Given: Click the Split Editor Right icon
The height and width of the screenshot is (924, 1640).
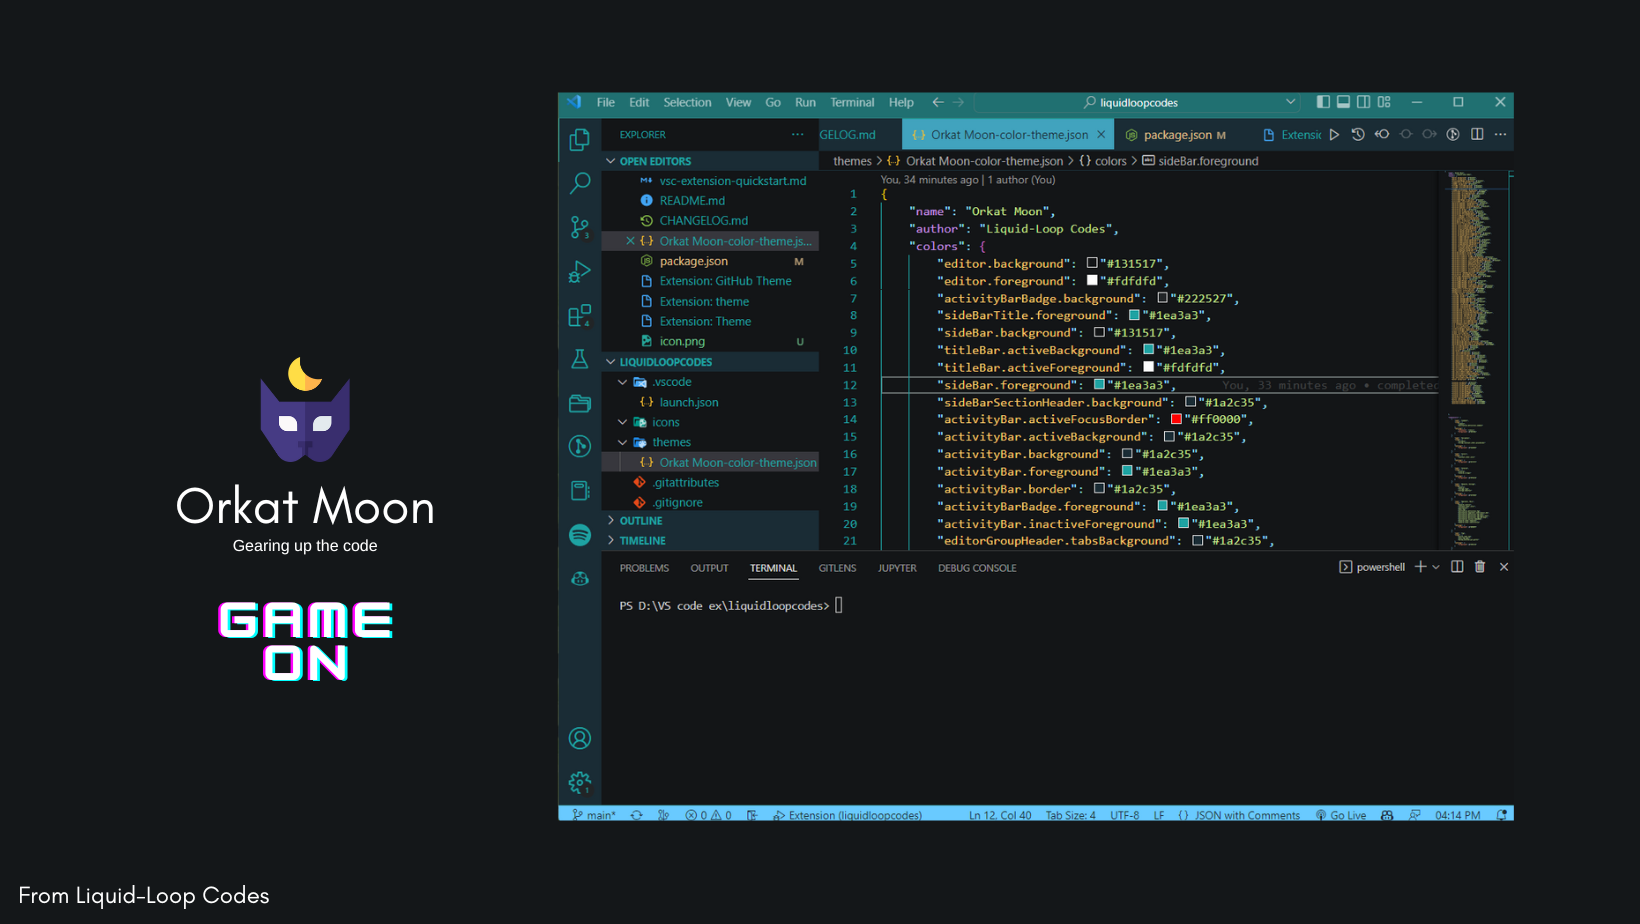Looking at the screenshot, I should click(x=1477, y=134).
